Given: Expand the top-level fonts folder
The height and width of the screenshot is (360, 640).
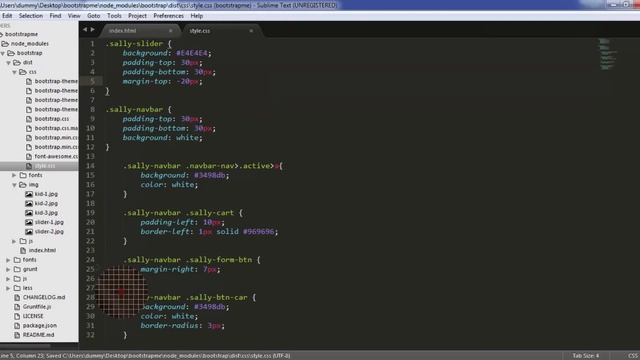Looking at the screenshot, I should coord(9,260).
